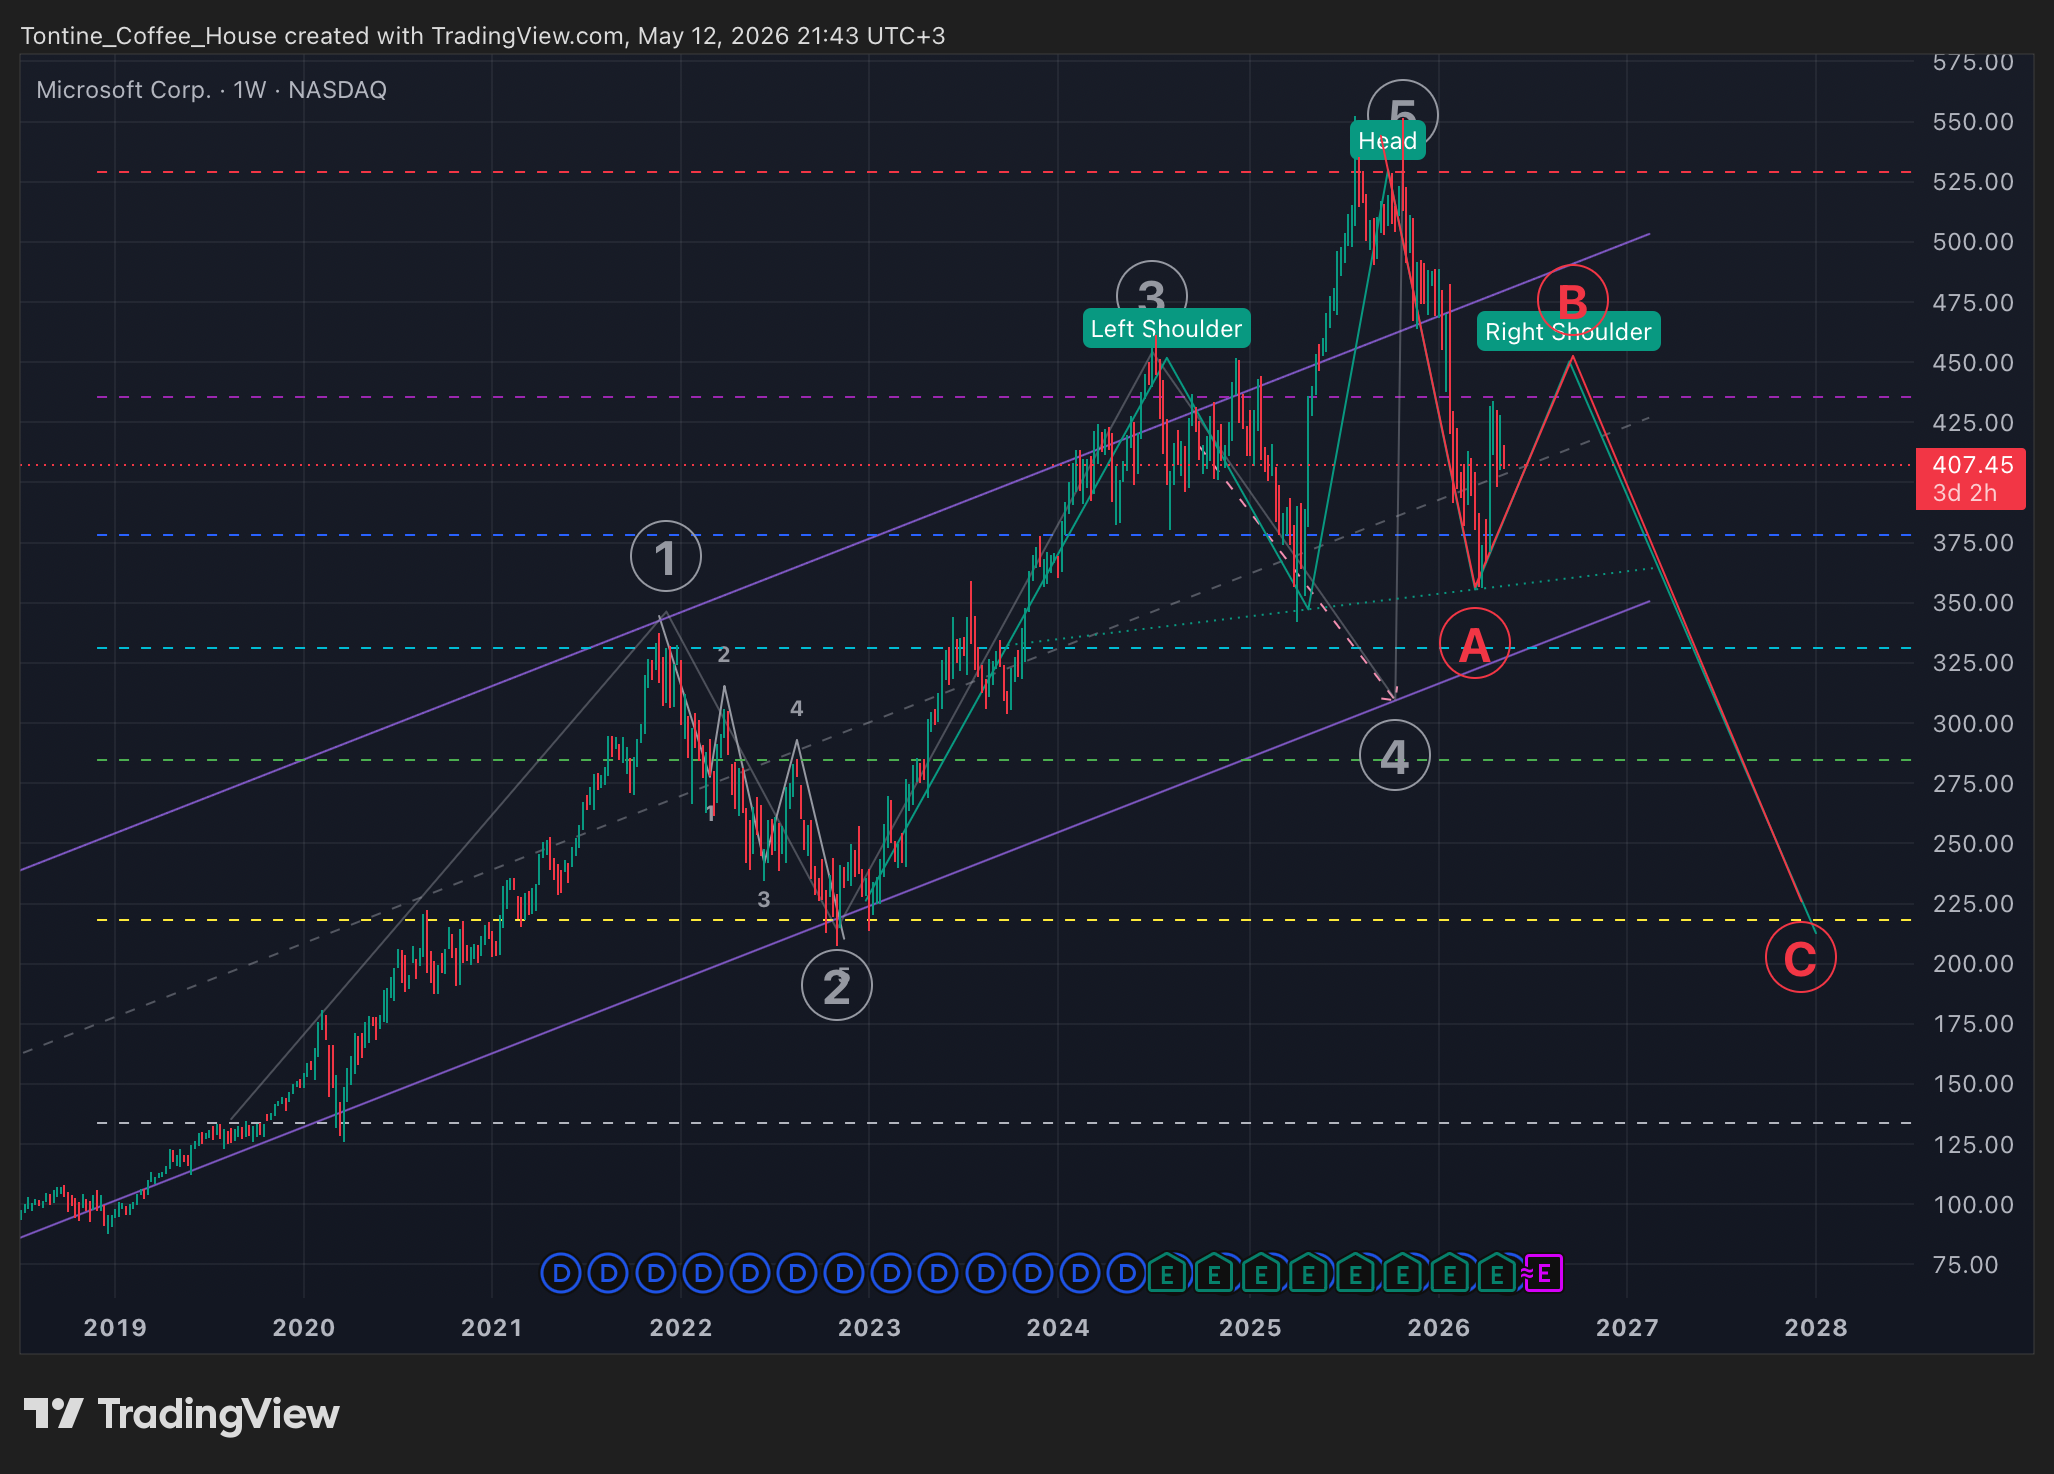
Task: Click the 2021 year label
Action: click(492, 1328)
